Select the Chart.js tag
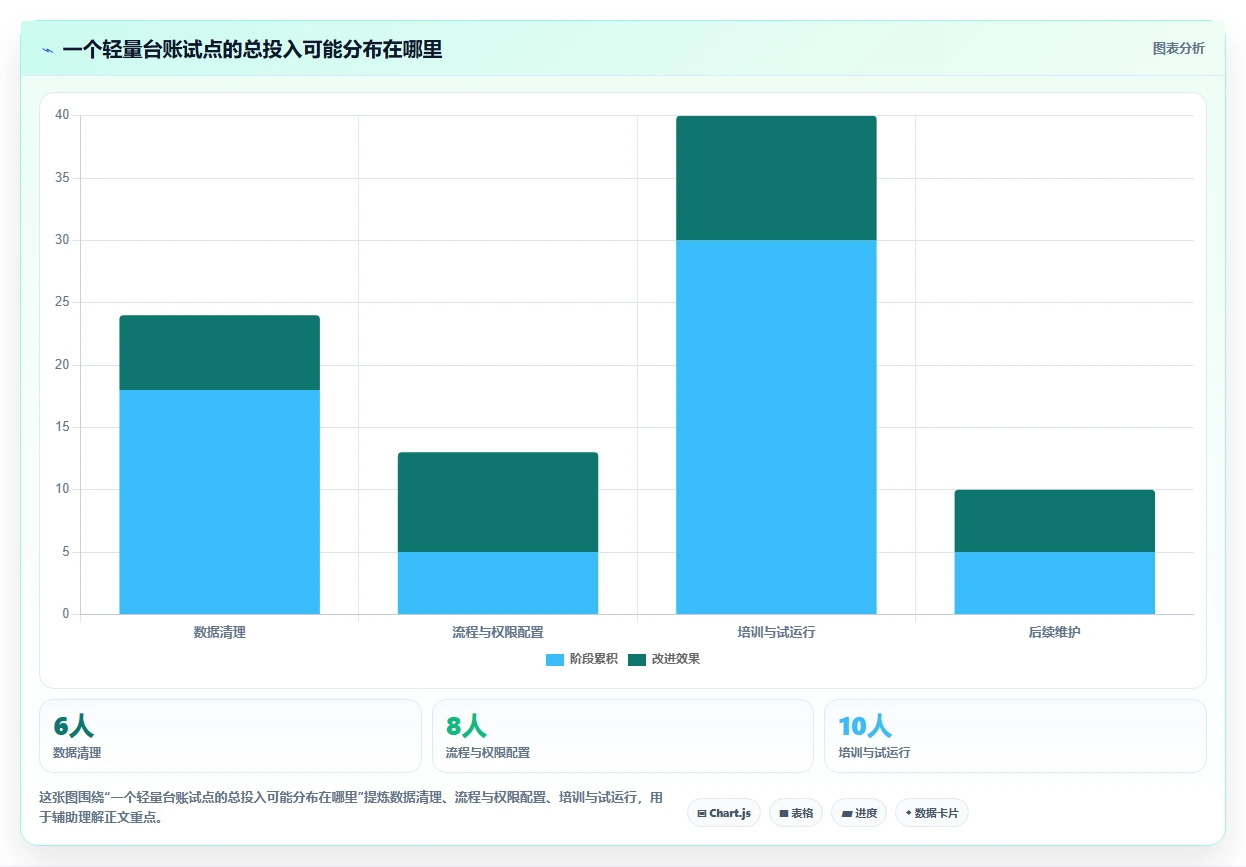This screenshot has width=1246, height=867. pyautogui.click(x=724, y=813)
